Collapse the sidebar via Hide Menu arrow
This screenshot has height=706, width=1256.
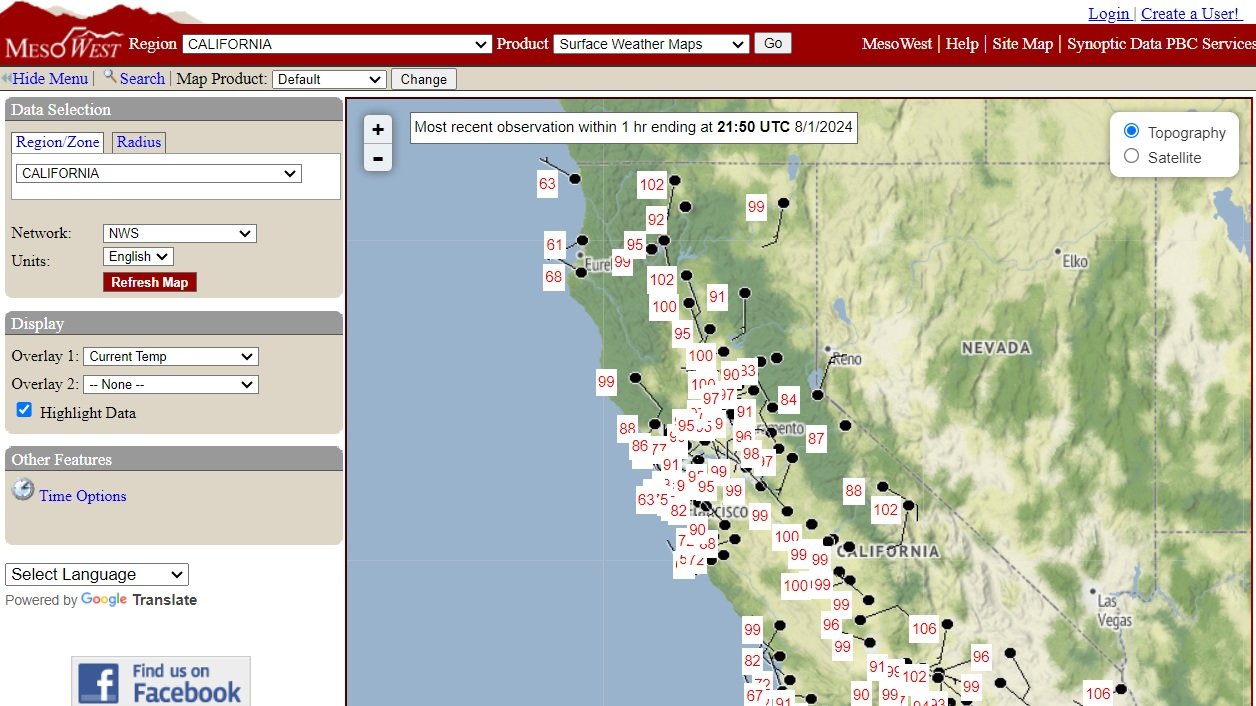[x=10, y=77]
